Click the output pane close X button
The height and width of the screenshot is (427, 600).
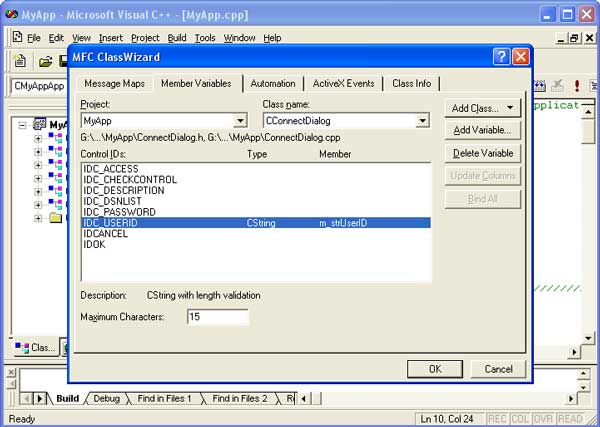coord(11,372)
